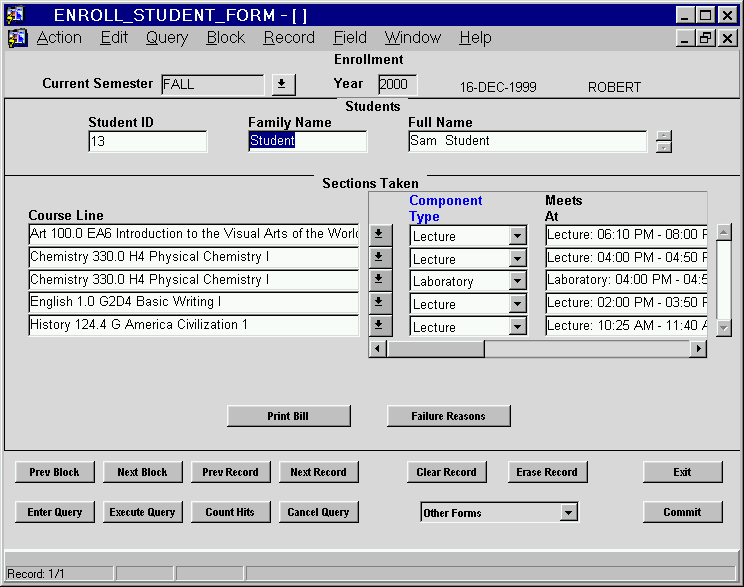Open list of values for Chemistry Laboratory row

pos(380,280)
